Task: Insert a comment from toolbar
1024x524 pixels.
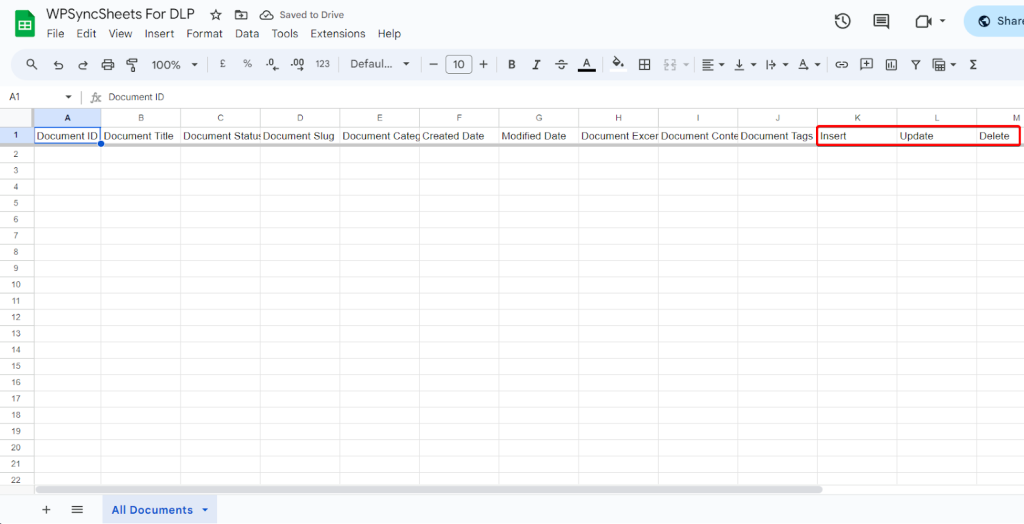Action: tap(867, 64)
